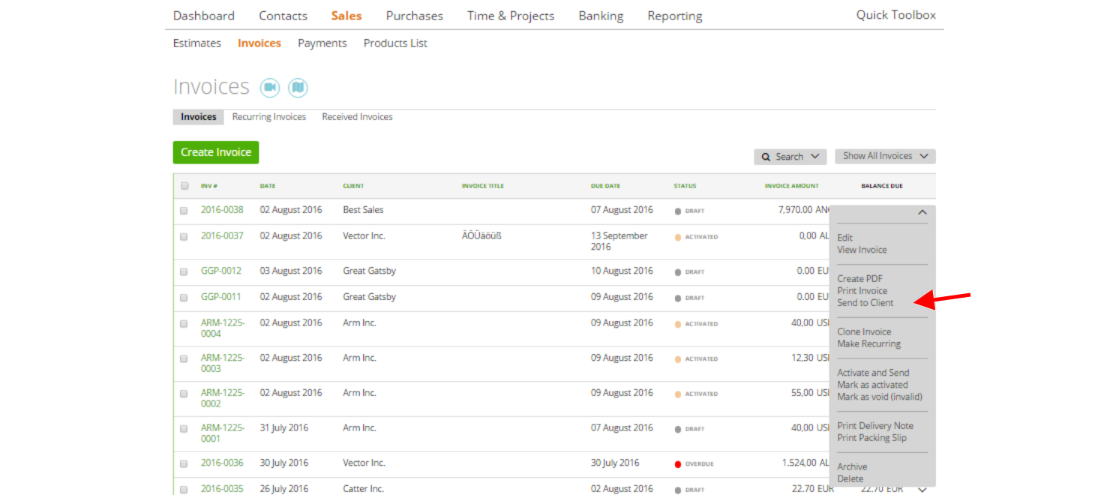Open the Products List submenu
Screen dimensions: 1104x495
(x=395, y=43)
